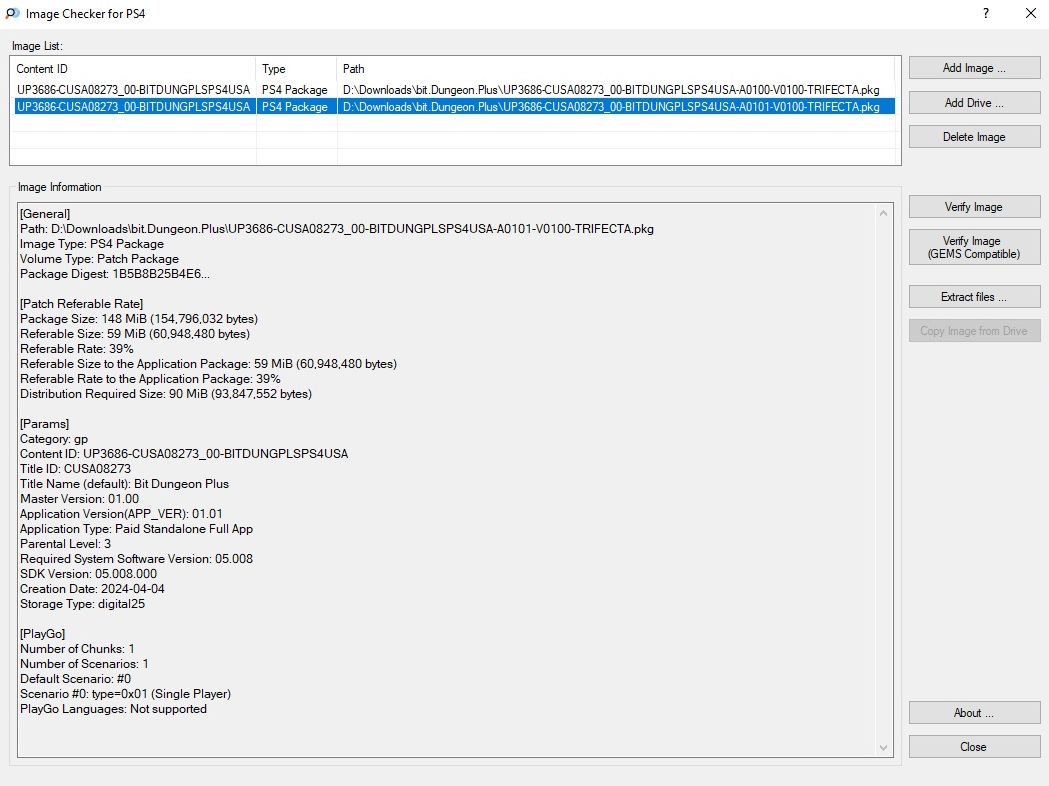
Task: Click the Number of Chunks: 1 line
Action: (77, 649)
